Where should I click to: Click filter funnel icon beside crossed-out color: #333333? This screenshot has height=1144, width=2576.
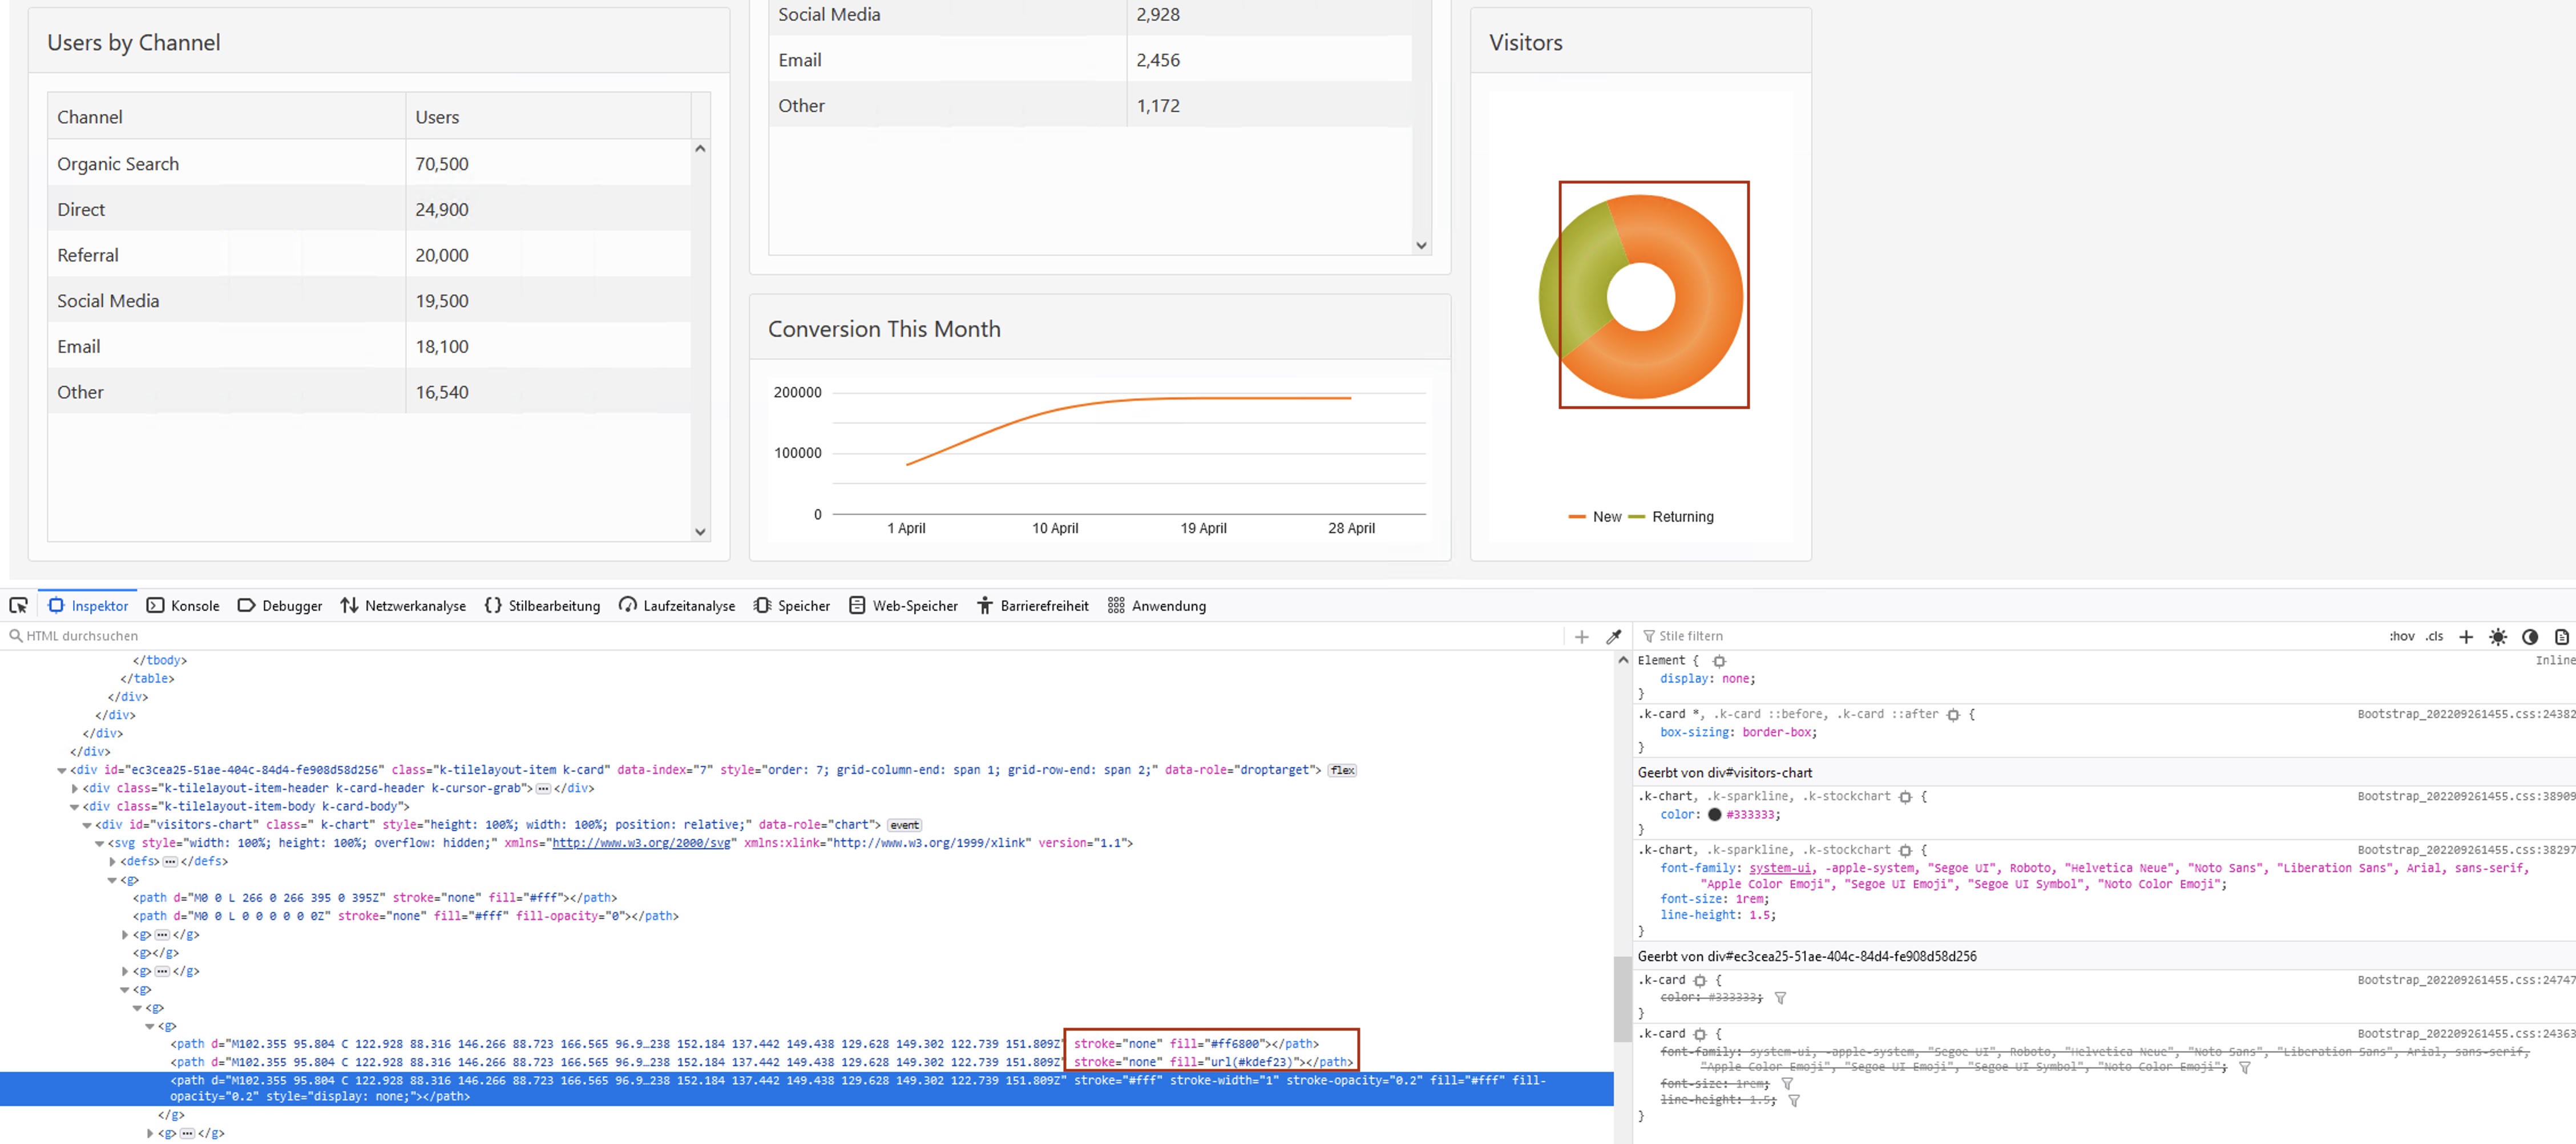[1780, 997]
